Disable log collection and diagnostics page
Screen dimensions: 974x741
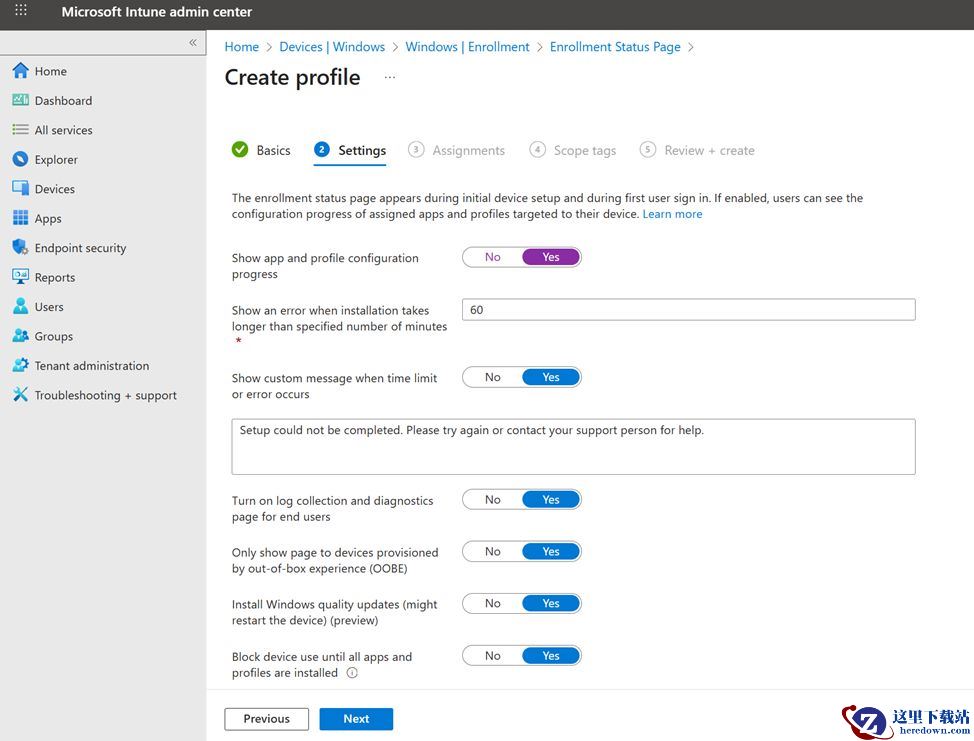(x=492, y=499)
